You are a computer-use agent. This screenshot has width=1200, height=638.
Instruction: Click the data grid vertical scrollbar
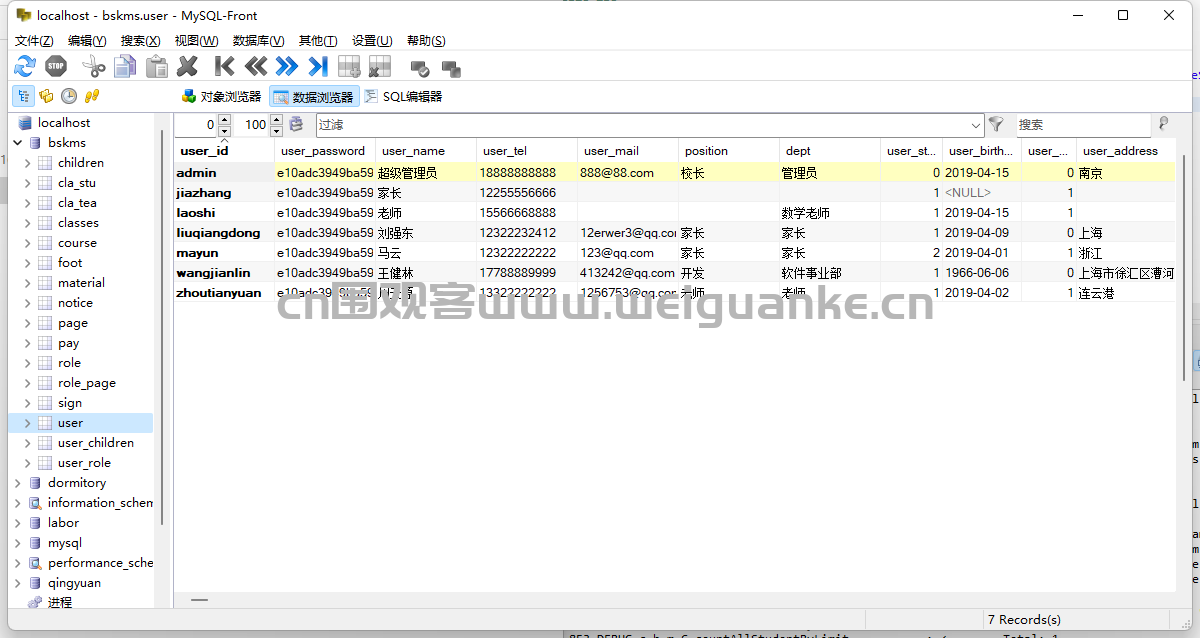pyautogui.click(x=1185, y=267)
